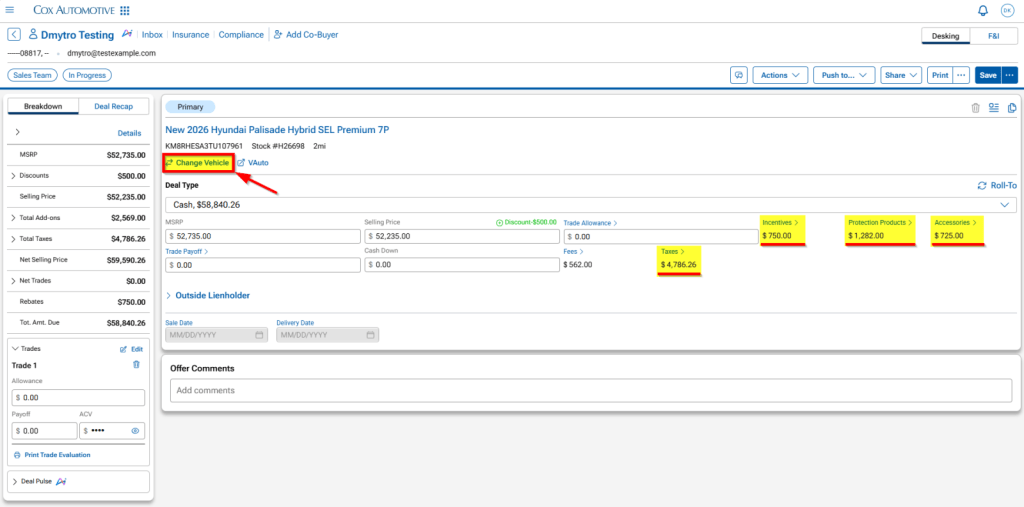This screenshot has height=507, width=1024.
Task: Expand the Total Taxes row
Action: pyautogui.click(x=14, y=239)
